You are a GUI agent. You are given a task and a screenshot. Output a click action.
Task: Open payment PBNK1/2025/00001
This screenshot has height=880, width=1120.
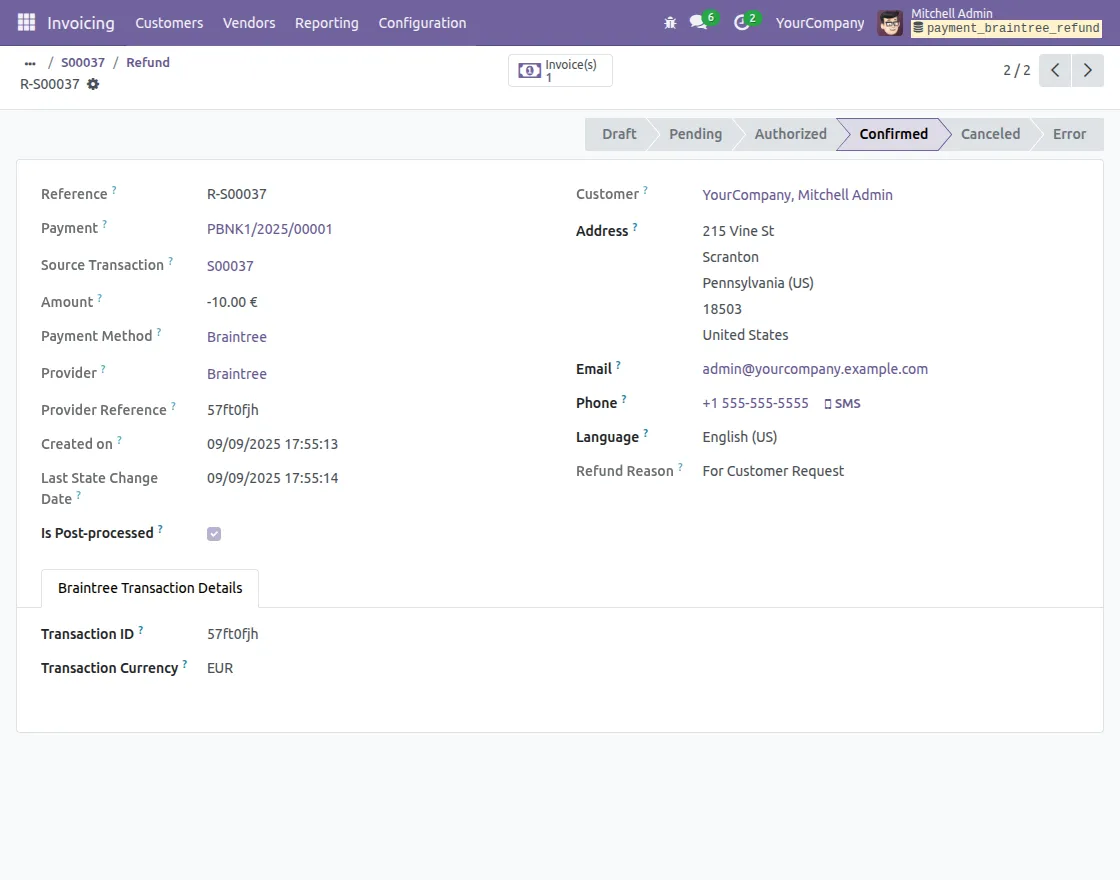[x=270, y=228]
